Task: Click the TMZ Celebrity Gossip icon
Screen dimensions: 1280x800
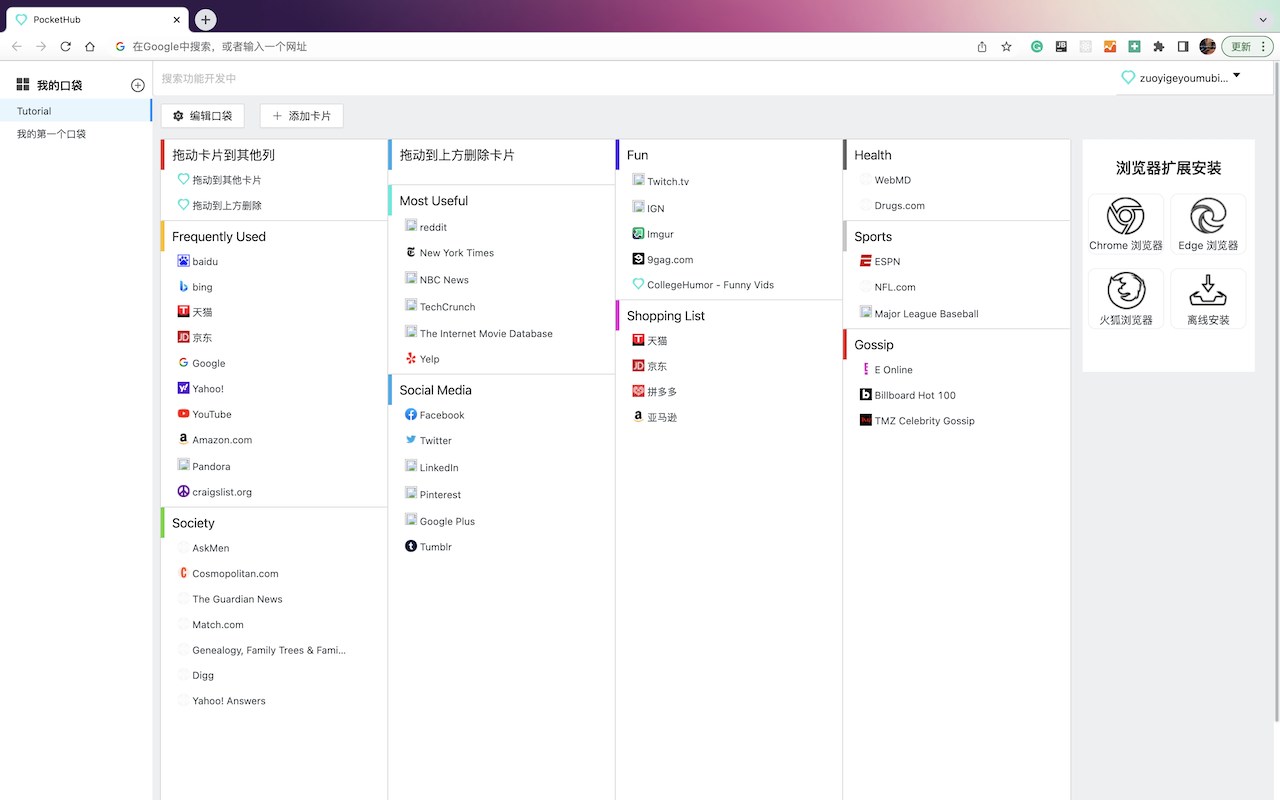Action: 866,420
